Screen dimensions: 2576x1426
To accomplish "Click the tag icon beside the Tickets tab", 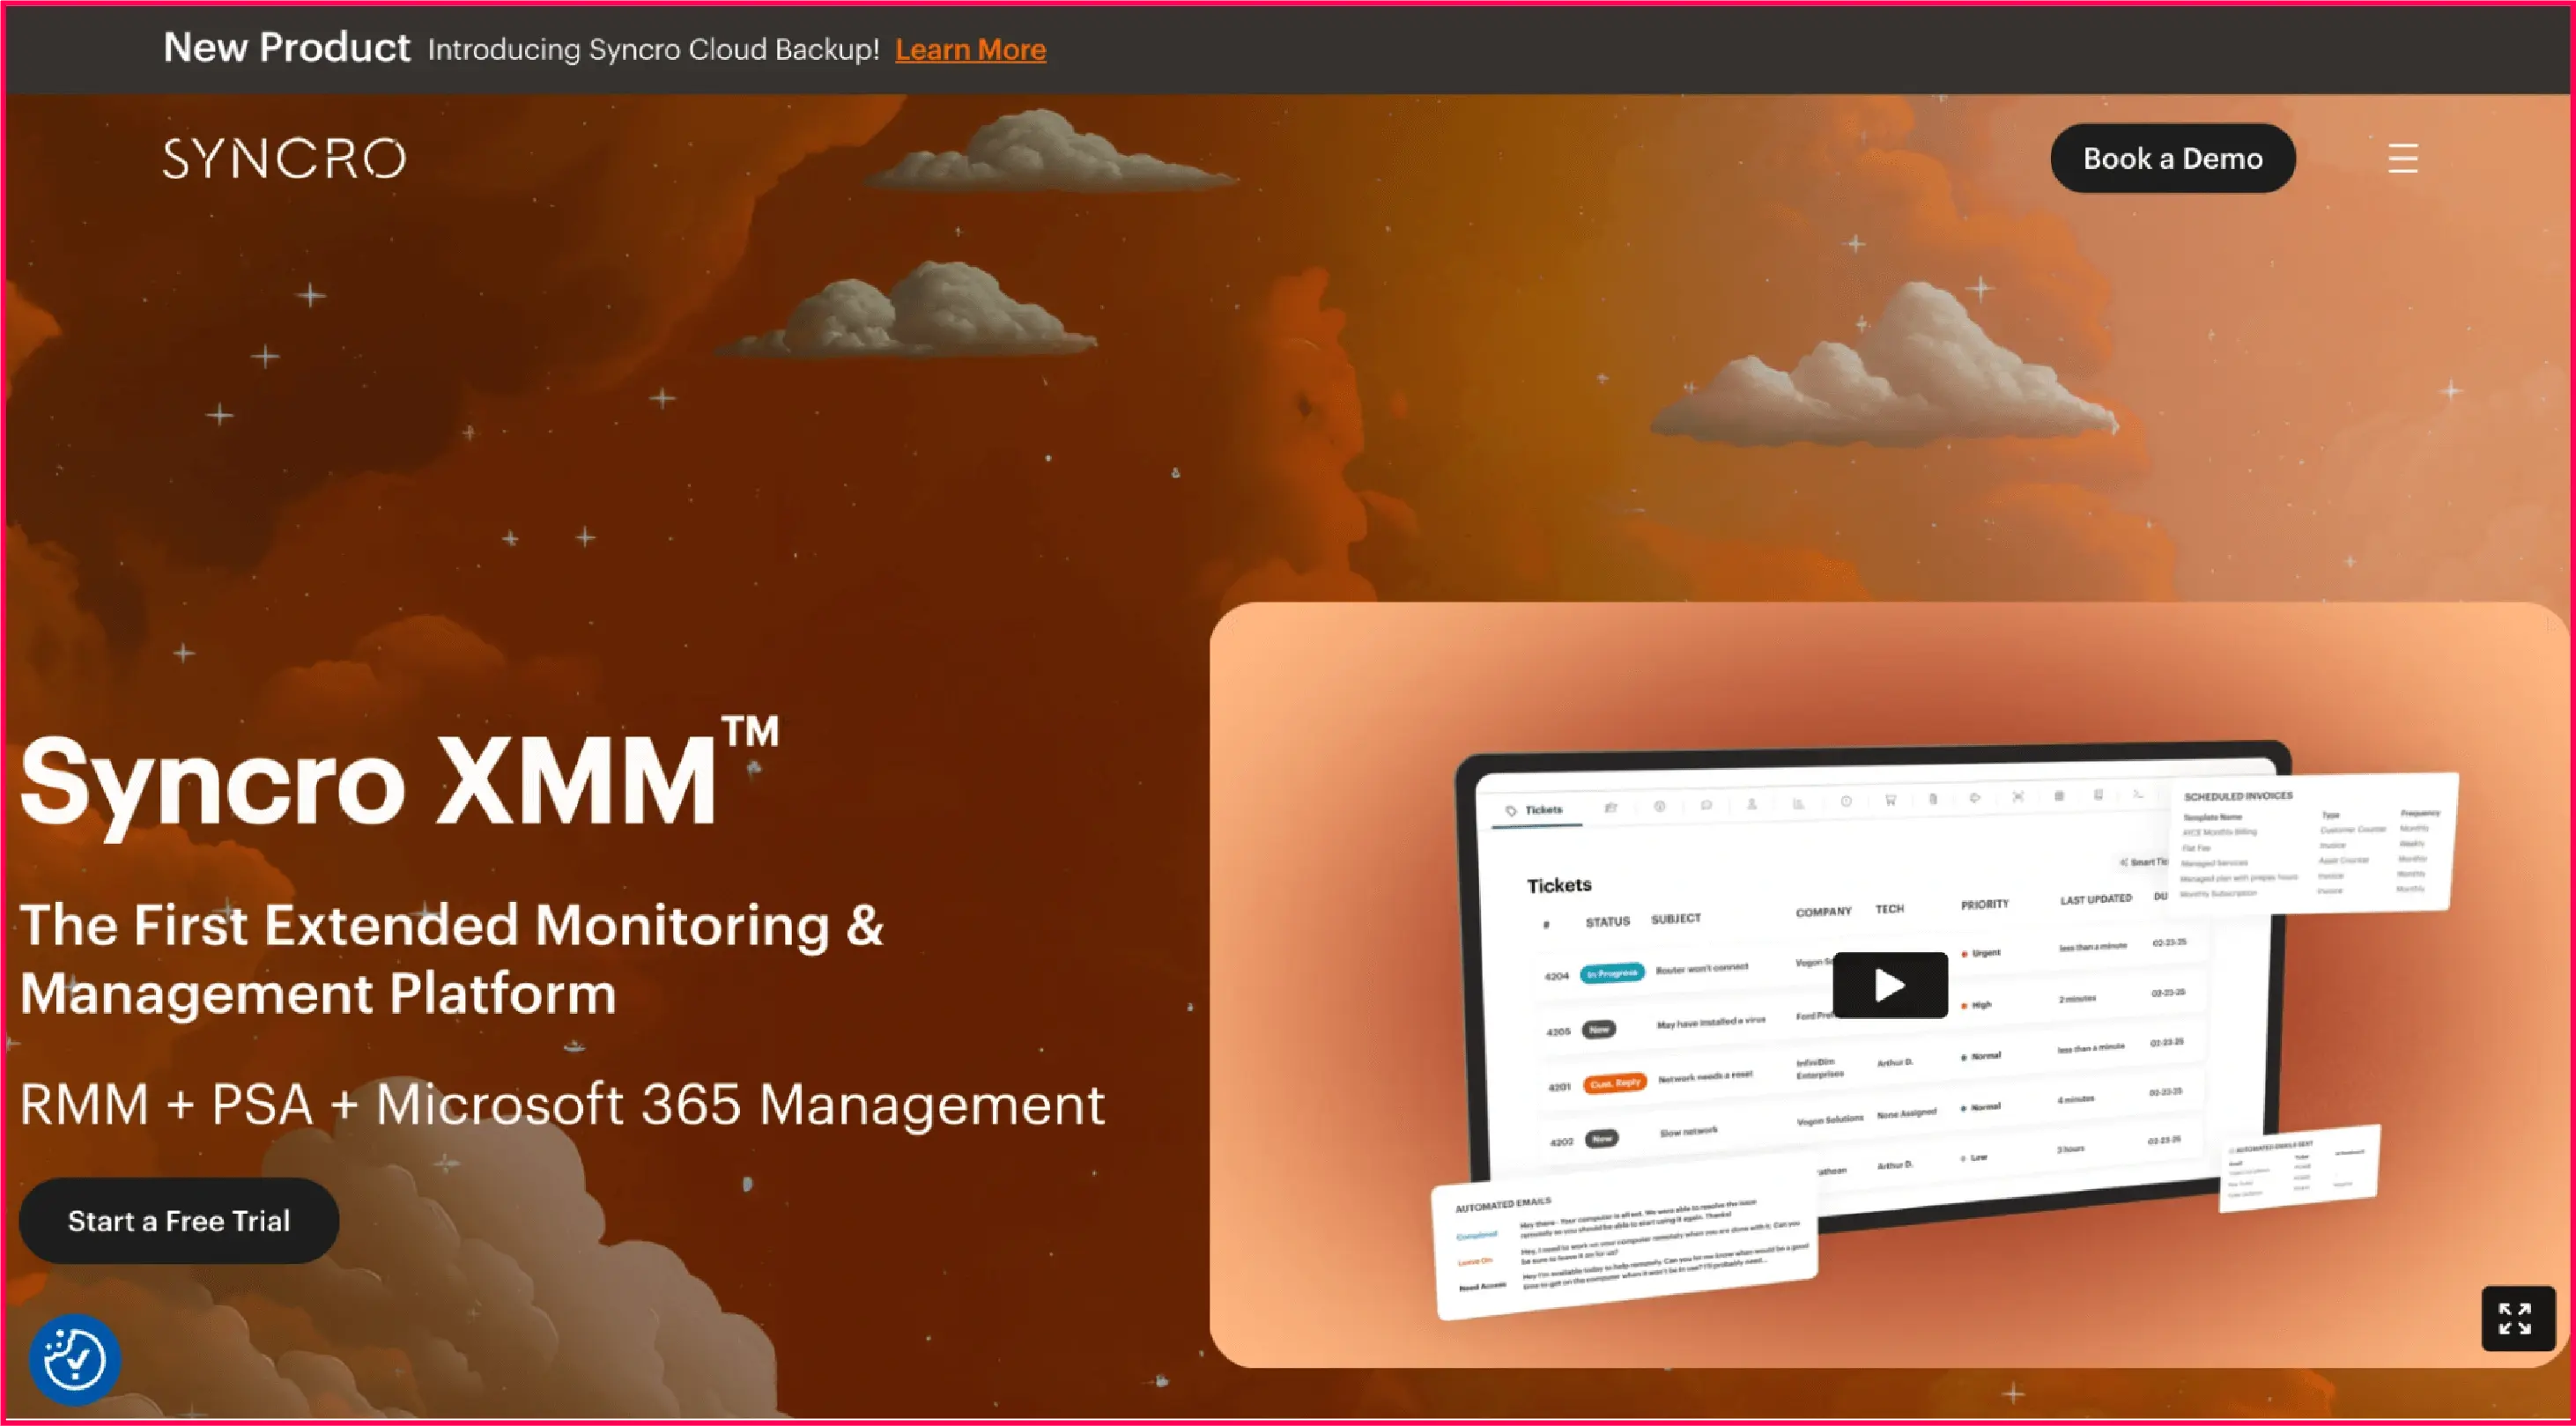I will click(1511, 812).
